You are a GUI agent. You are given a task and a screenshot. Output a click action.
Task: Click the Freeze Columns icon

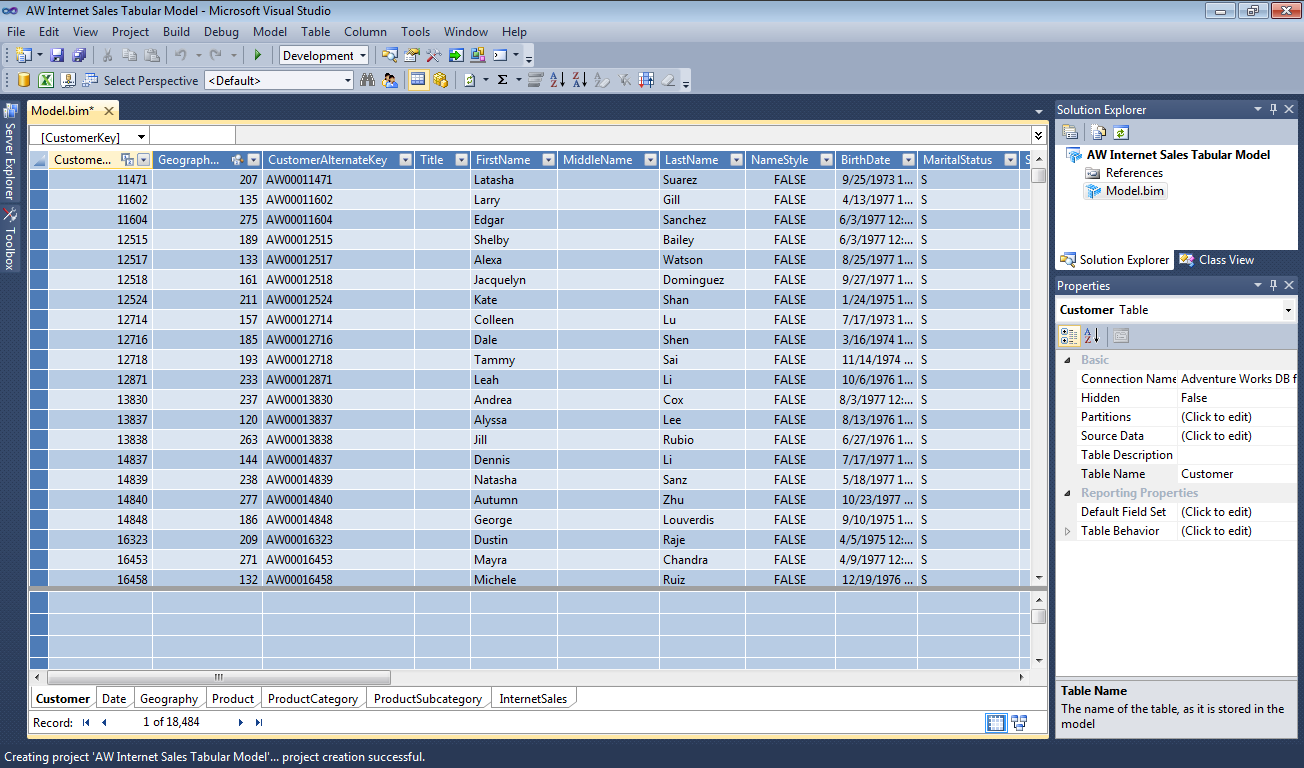point(646,80)
